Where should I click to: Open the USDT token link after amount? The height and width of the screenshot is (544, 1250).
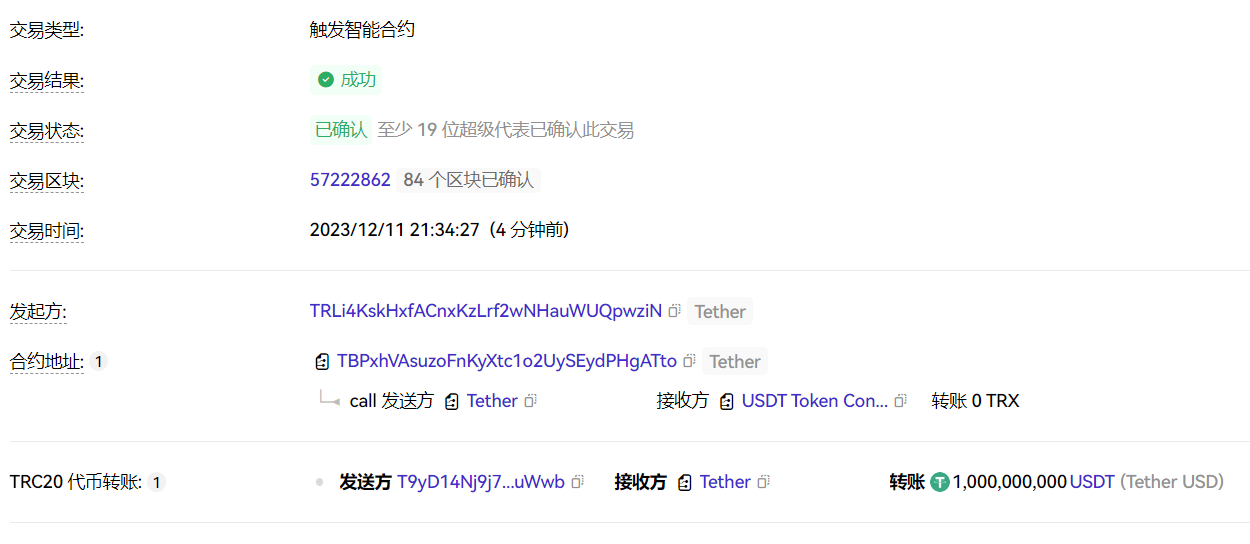(1092, 482)
